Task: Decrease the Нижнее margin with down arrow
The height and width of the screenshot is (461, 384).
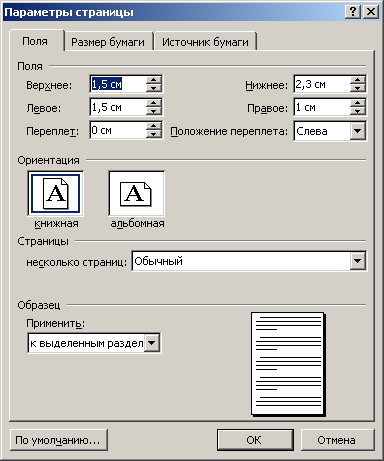Action: click(358, 88)
